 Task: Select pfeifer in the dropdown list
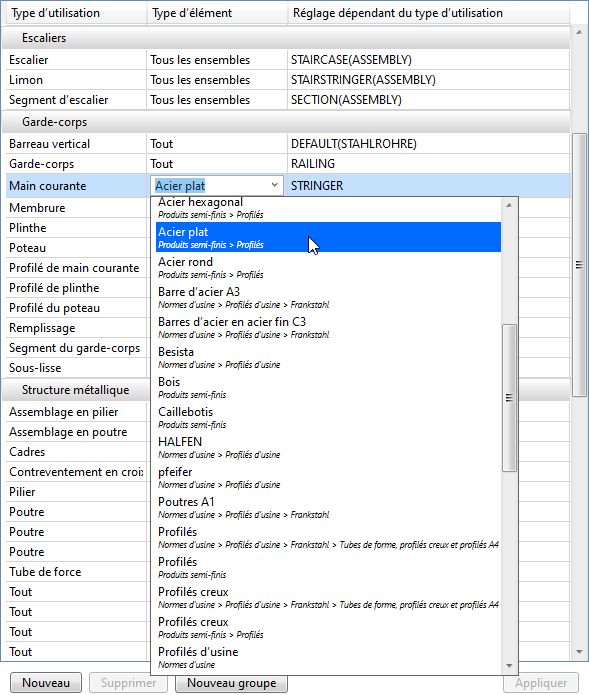(x=328, y=477)
